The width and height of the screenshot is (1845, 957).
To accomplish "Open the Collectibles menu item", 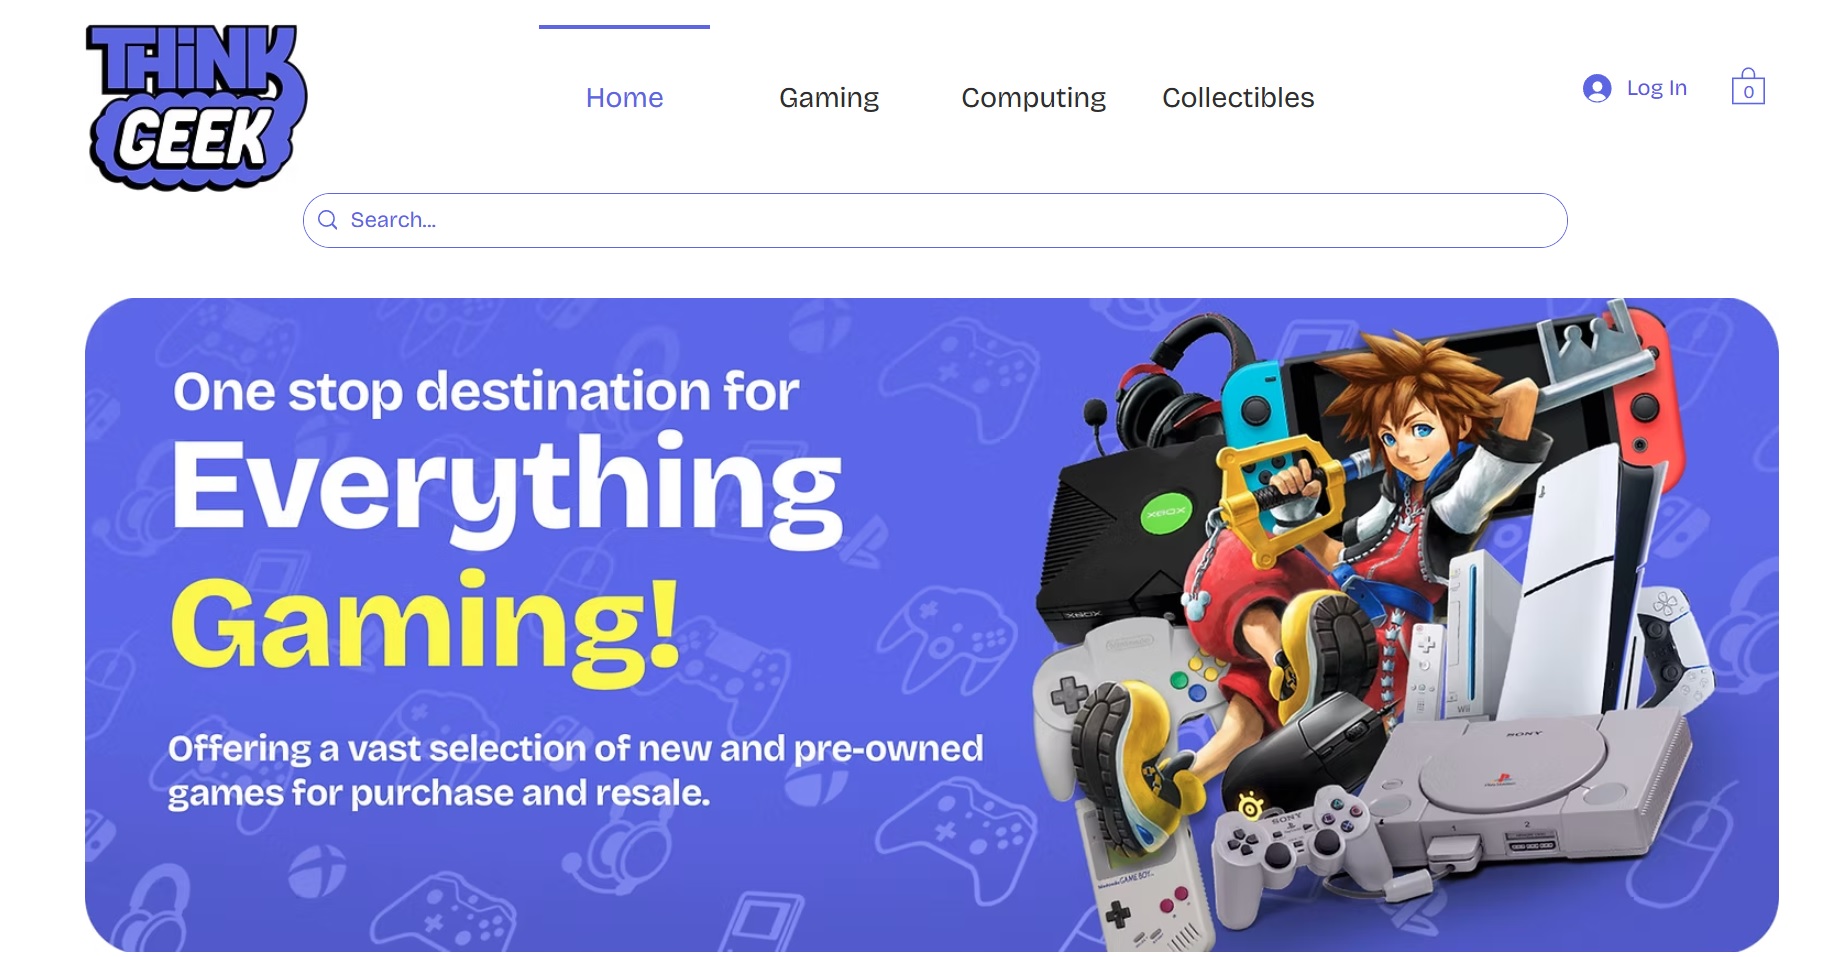I will pyautogui.click(x=1238, y=97).
